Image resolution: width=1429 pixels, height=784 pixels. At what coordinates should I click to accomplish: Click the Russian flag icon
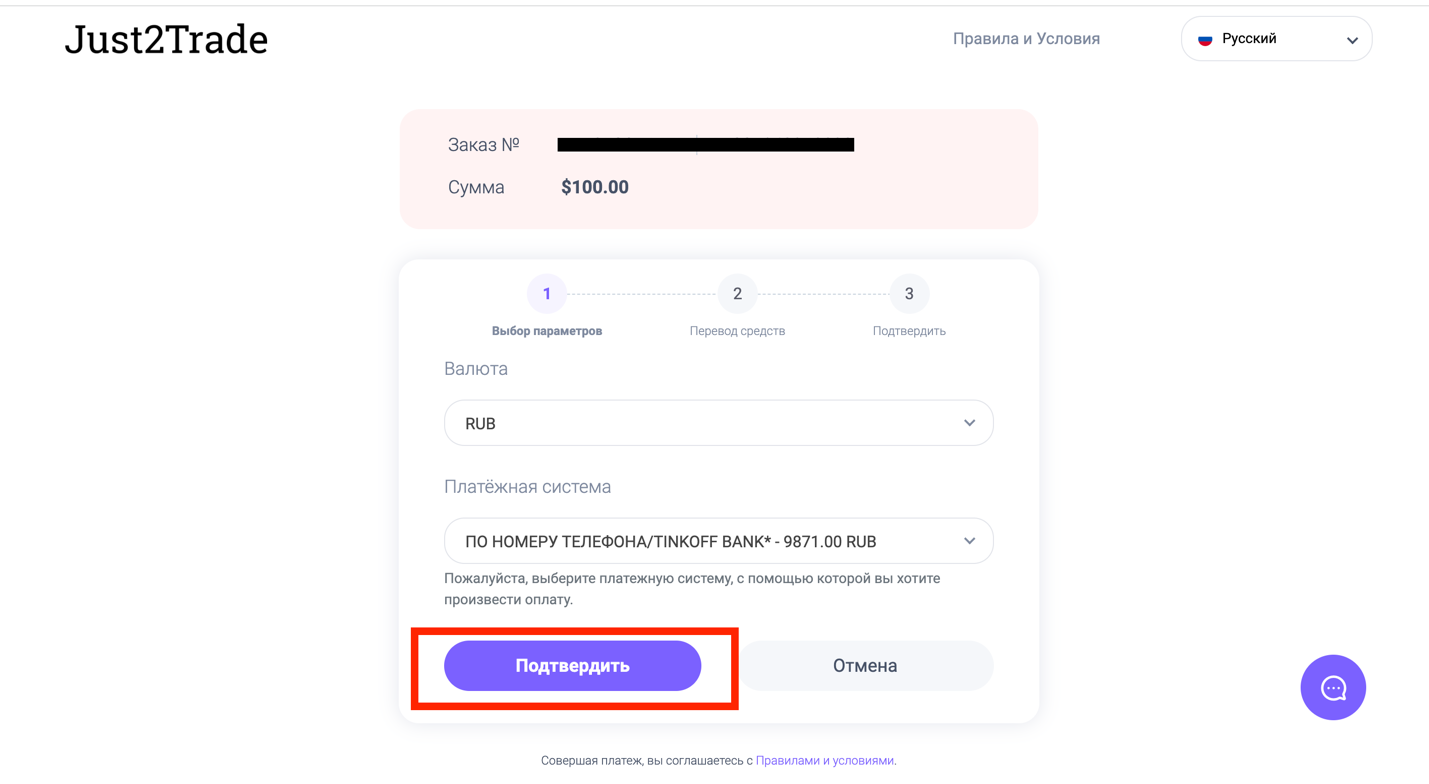pyautogui.click(x=1205, y=40)
